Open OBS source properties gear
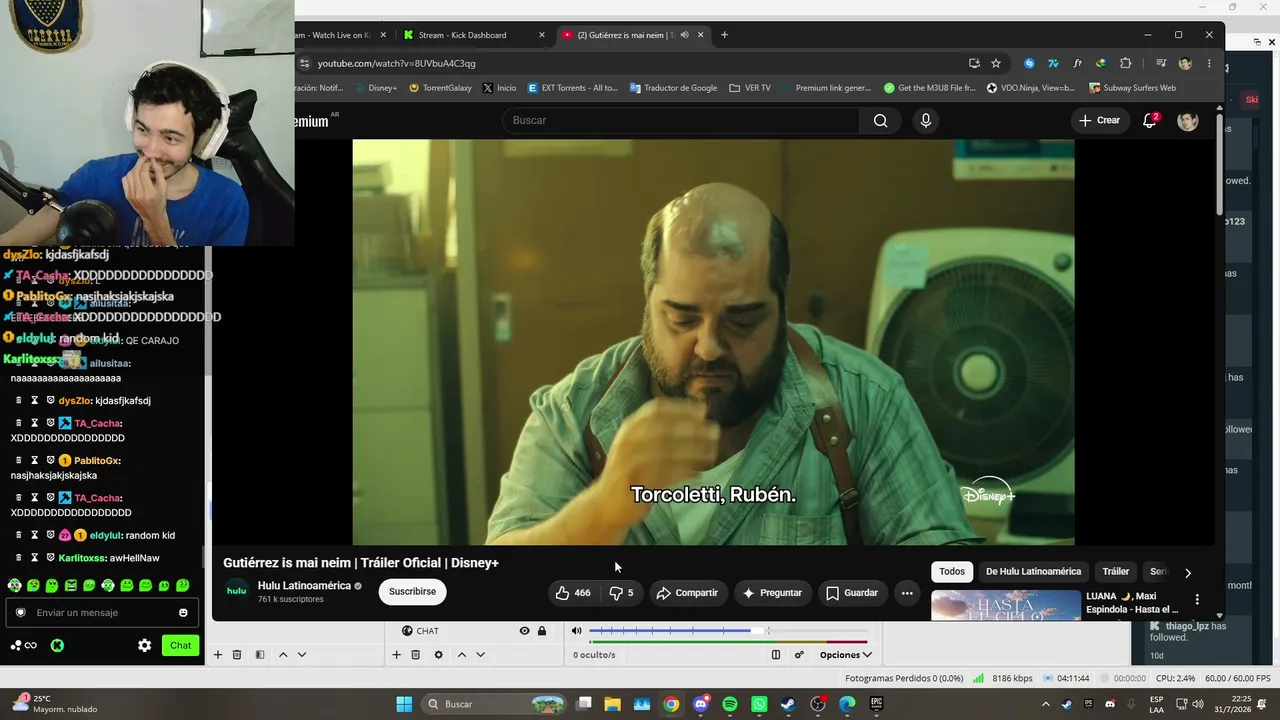Viewport: 1280px width, 720px height. pos(438,655)
